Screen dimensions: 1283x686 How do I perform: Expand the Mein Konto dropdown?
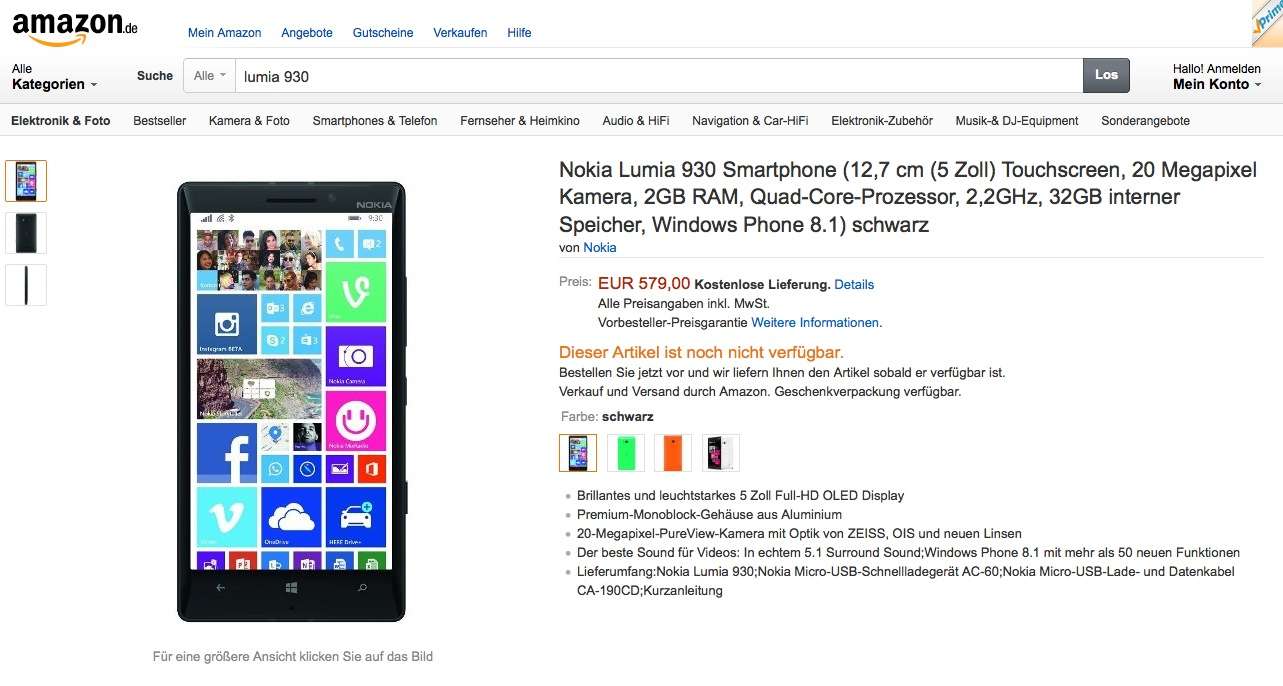point(1217,77)
